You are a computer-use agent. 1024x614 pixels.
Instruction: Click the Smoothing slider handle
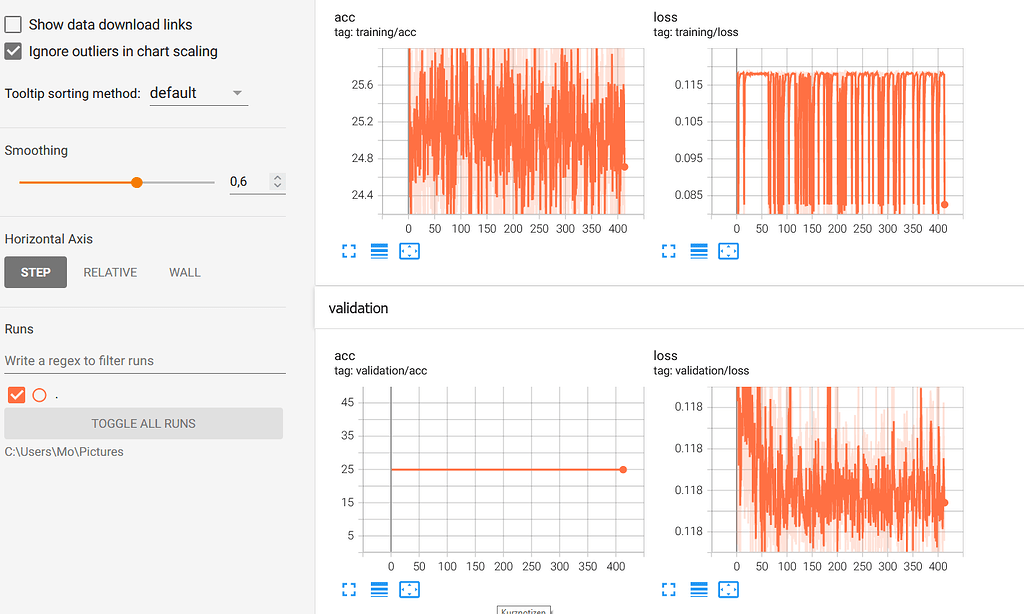[x=136, y=183]
